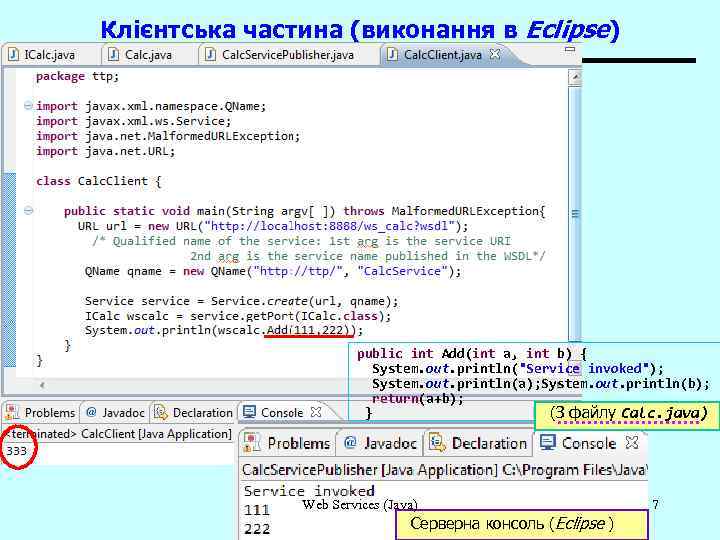Click the terminated CalcClient [Java Application] label

(x=119, y=434)
